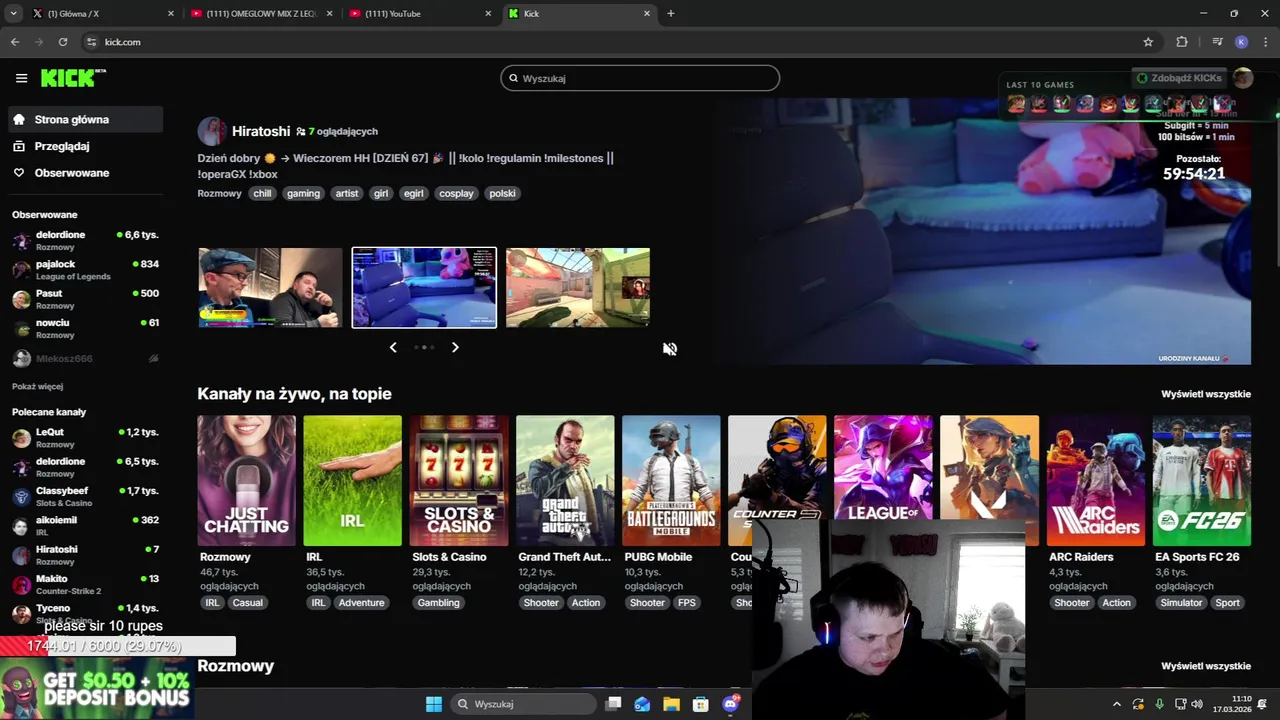Open Makito Counter-Strike 2 channel
Screen dimensions: 1280x720
click(85, 584)
